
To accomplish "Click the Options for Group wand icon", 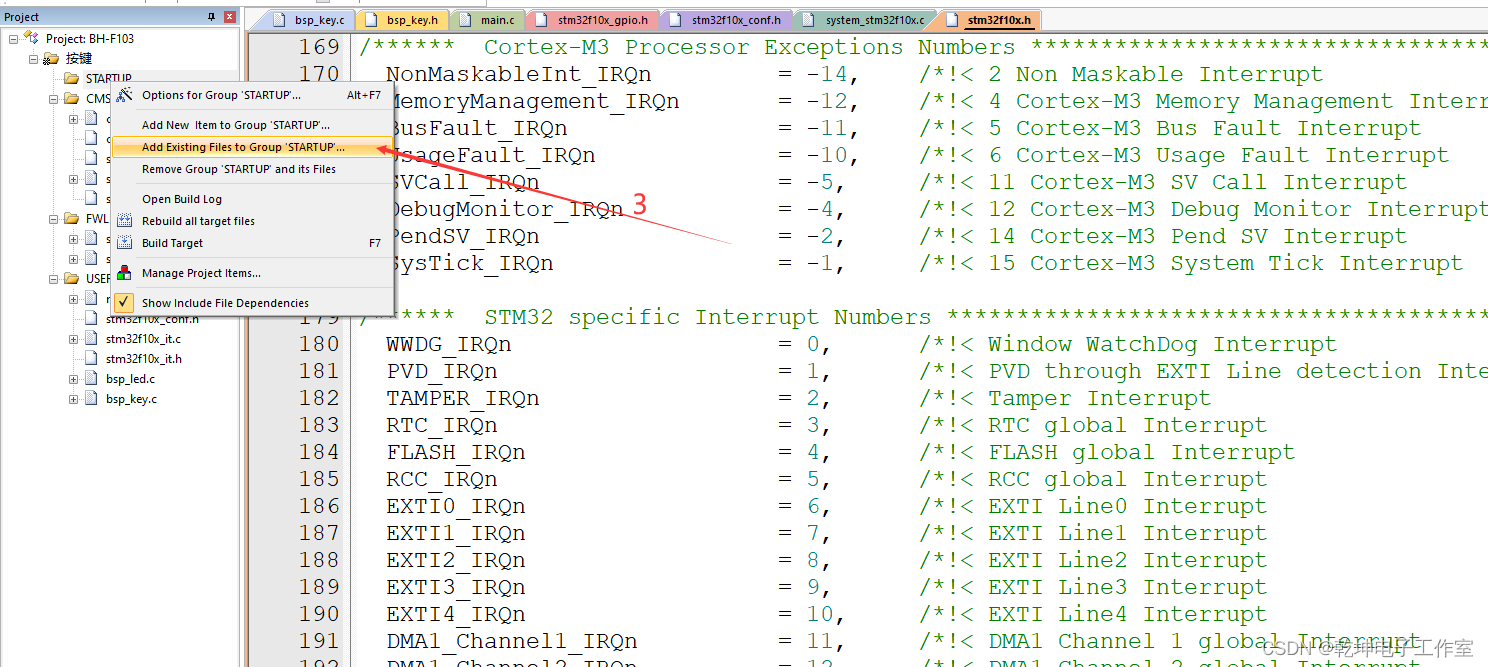I will tap(124, 95).
